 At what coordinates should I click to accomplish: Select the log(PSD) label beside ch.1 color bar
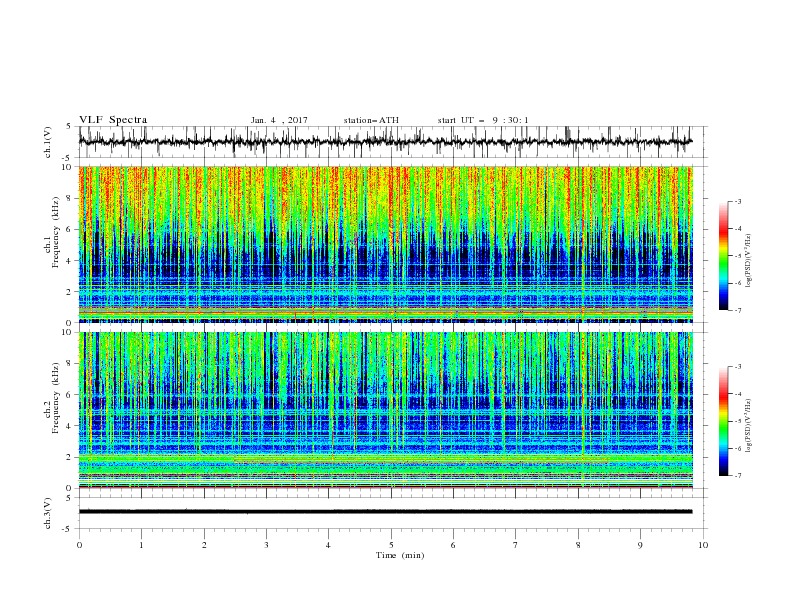coord(748,261)
